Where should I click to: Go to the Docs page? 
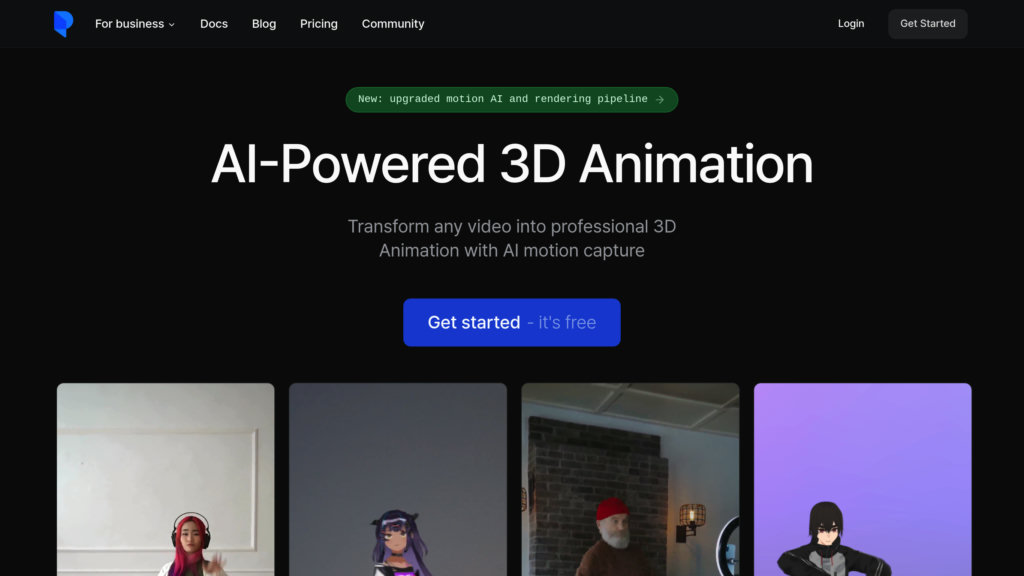click(x=214, y=24)
